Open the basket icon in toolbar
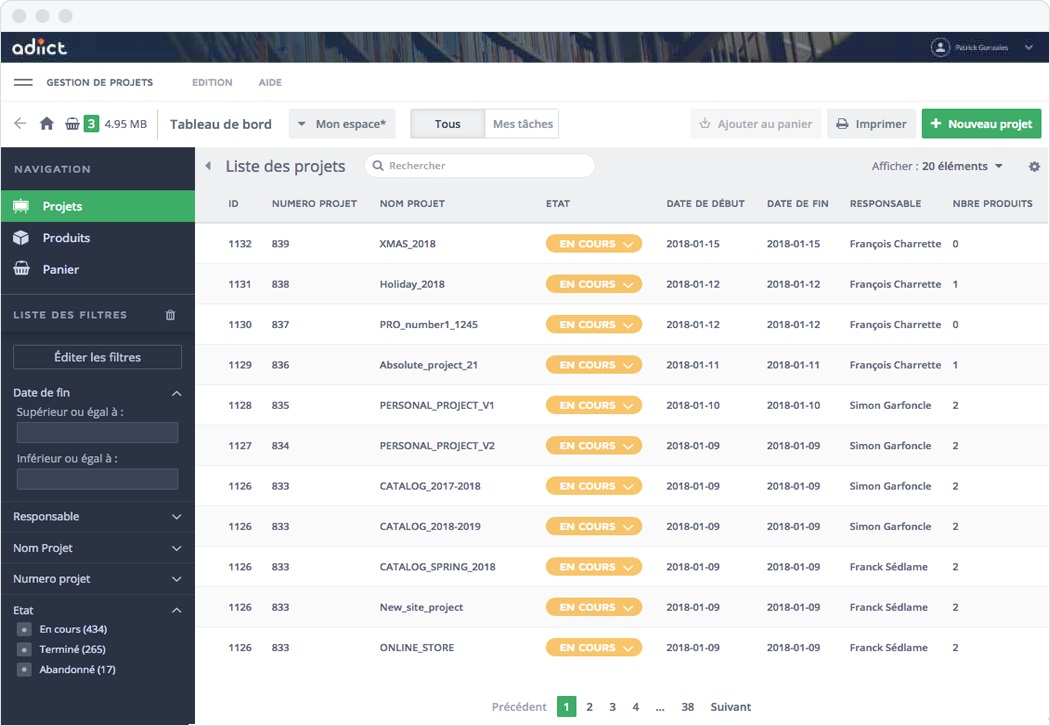The height and width of the screenshot is (726, 1050). coord(72,124)
